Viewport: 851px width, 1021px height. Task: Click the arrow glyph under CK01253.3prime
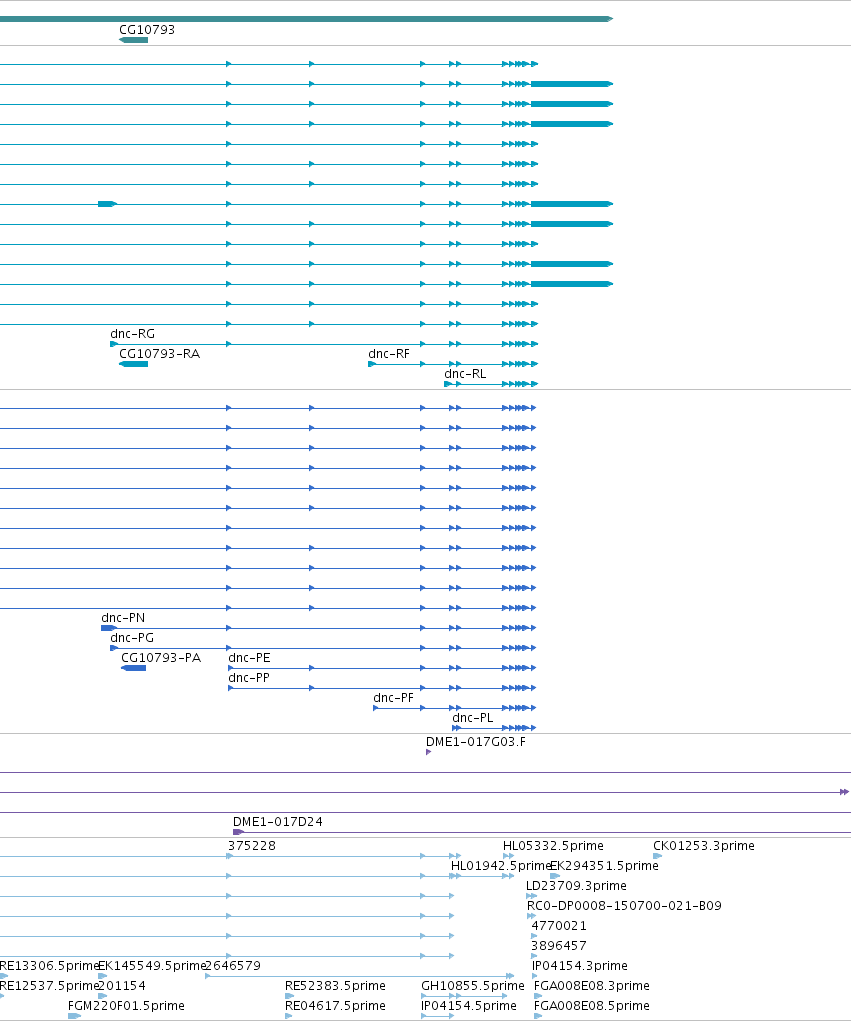tap(658, 856)
